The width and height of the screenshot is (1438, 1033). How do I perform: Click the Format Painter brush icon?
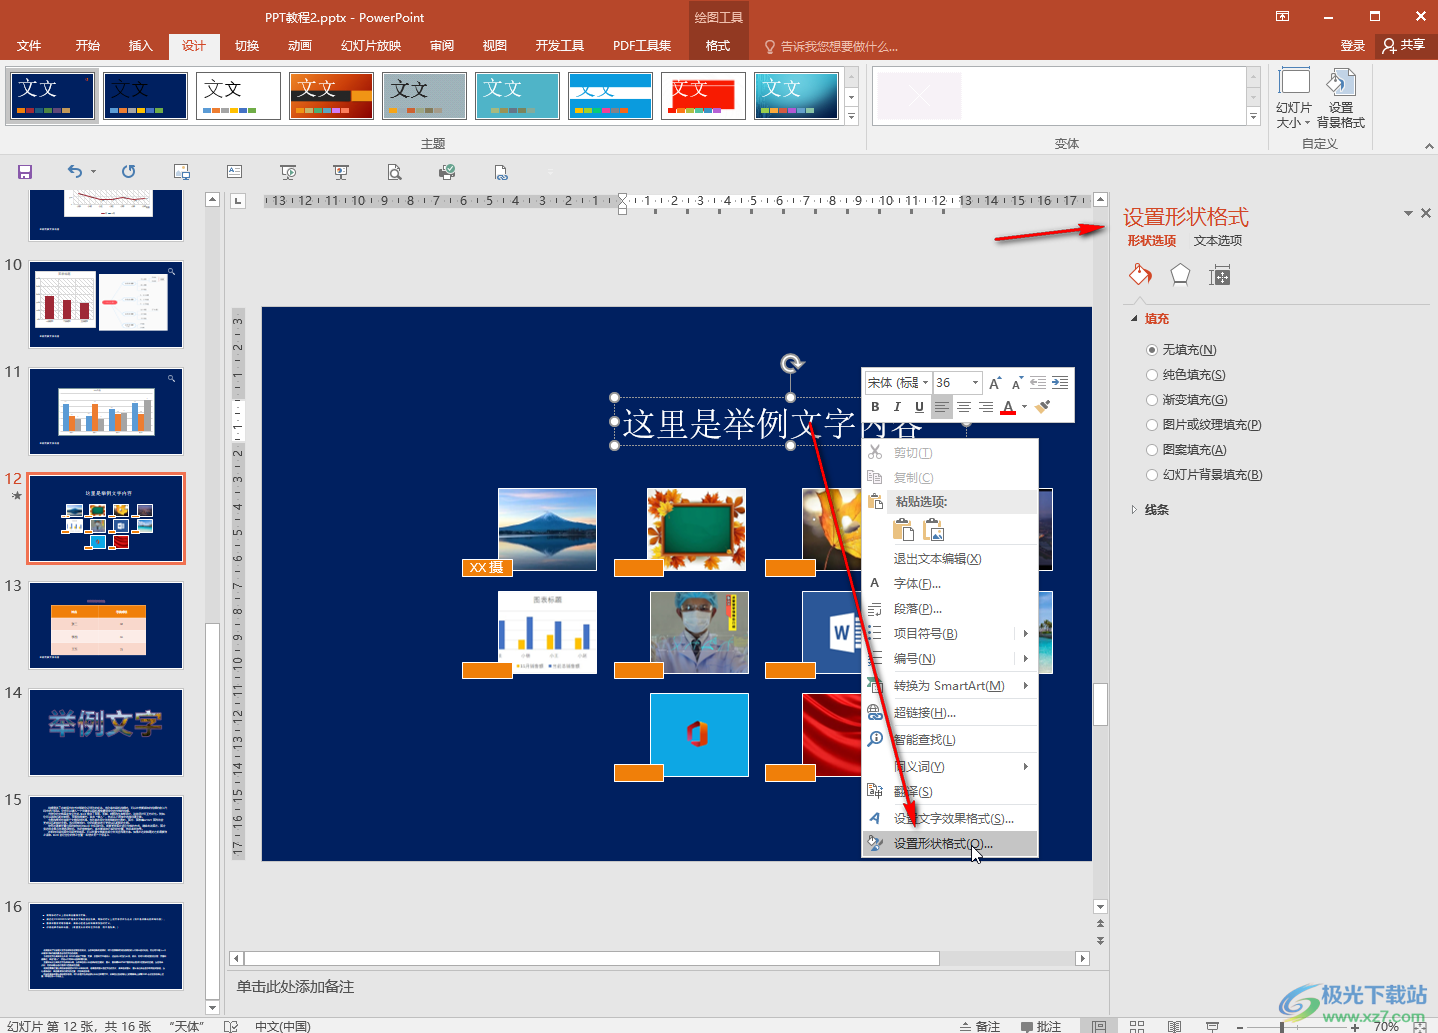(1043, 407)
